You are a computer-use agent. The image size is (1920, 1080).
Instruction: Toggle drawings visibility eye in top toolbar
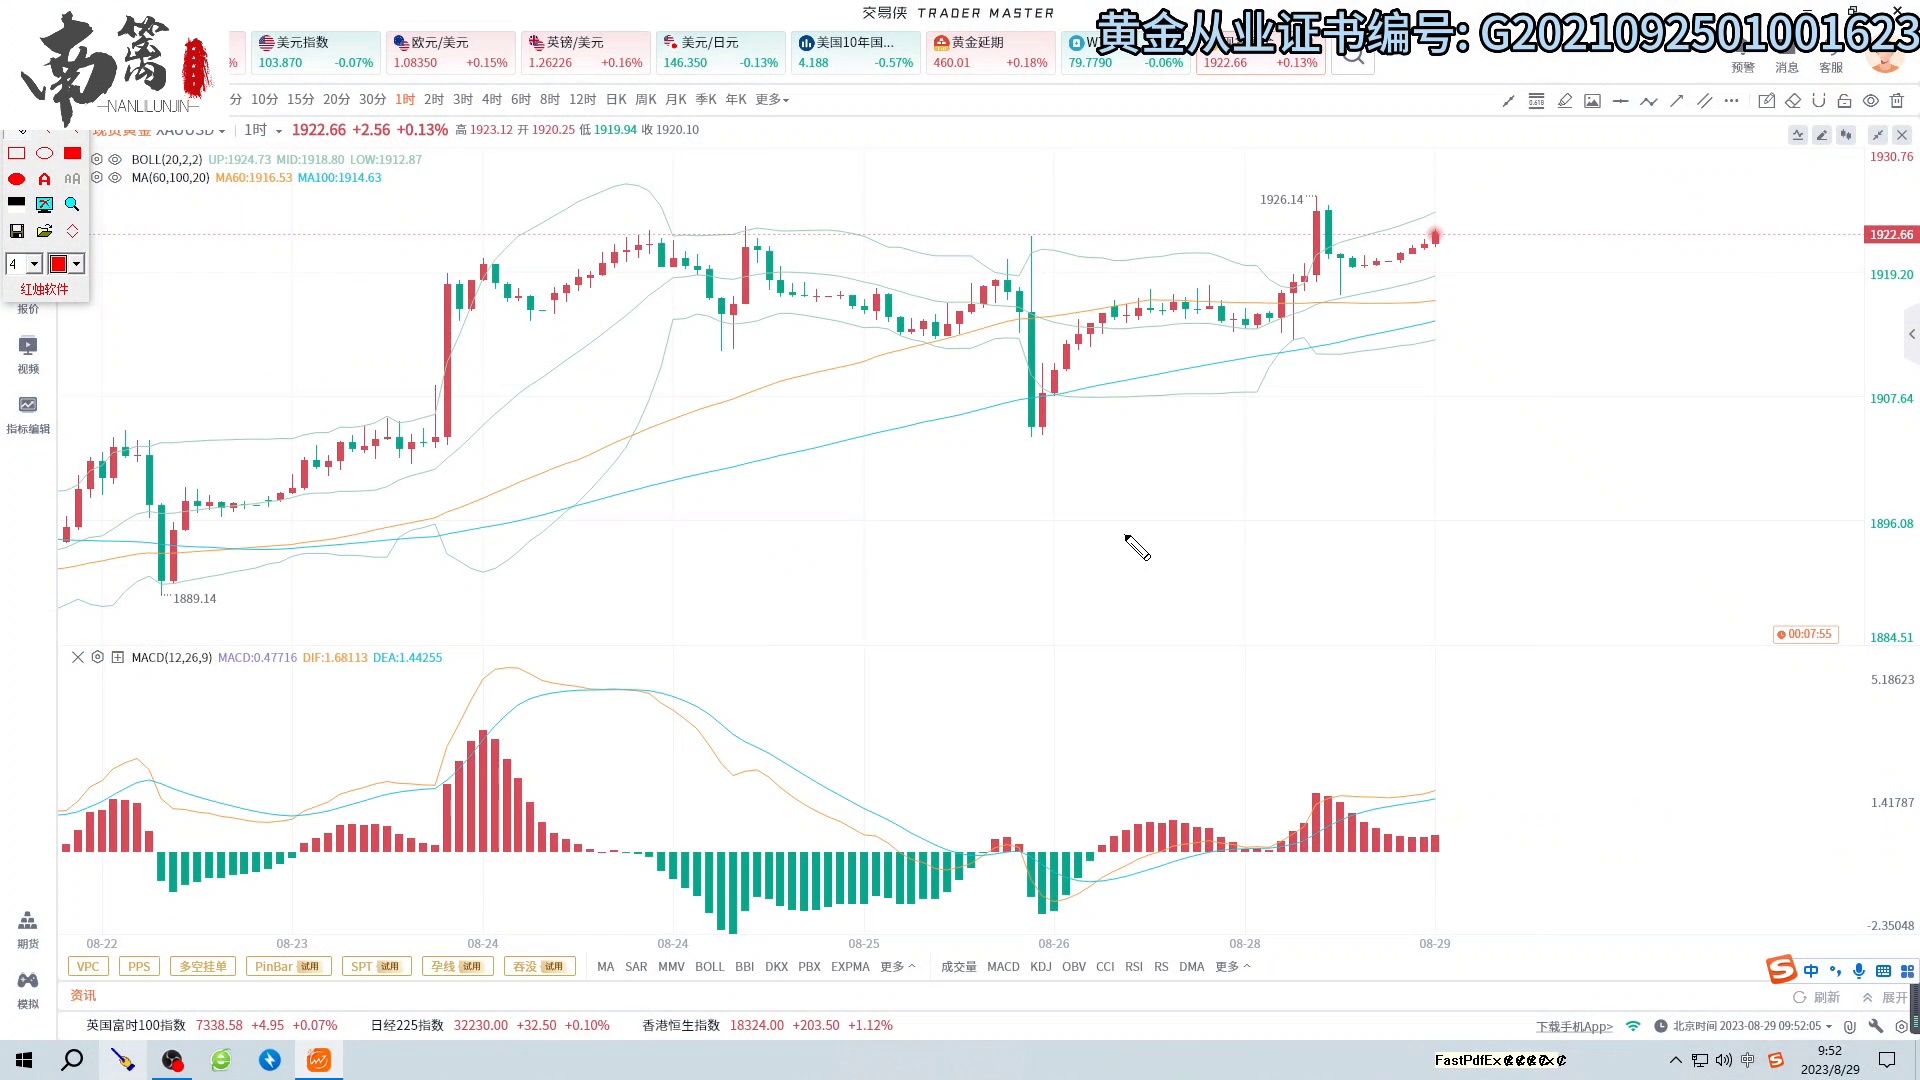click(x=1871, y=100)
